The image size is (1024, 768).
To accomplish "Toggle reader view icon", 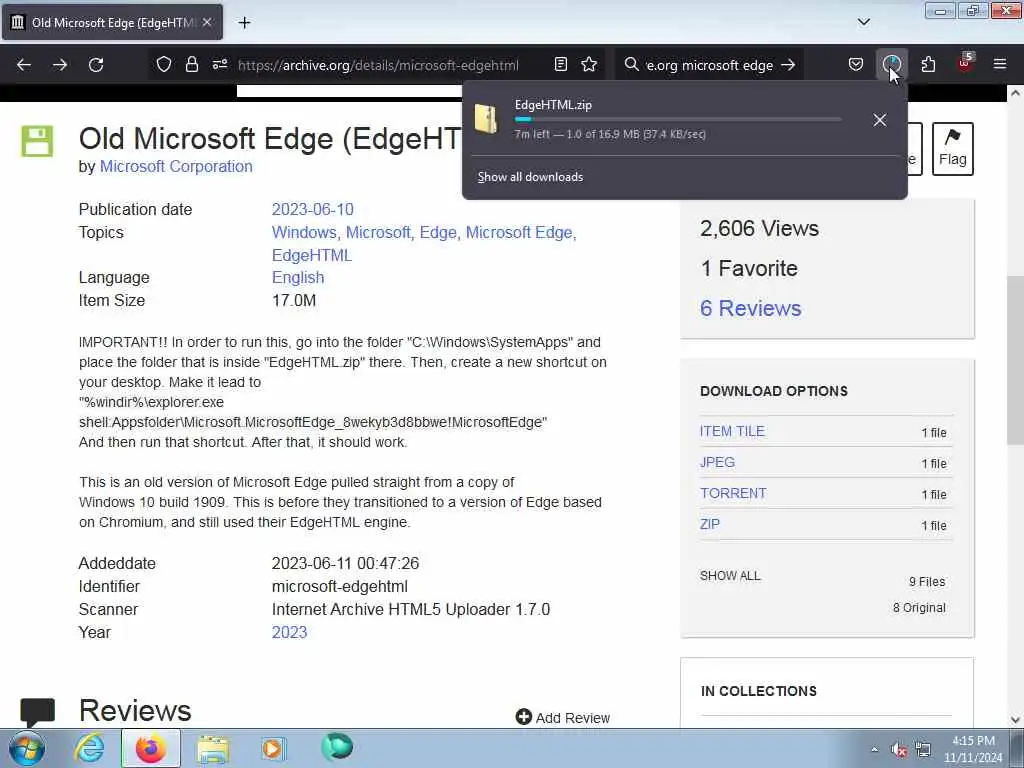I will [x=560, y=65].
